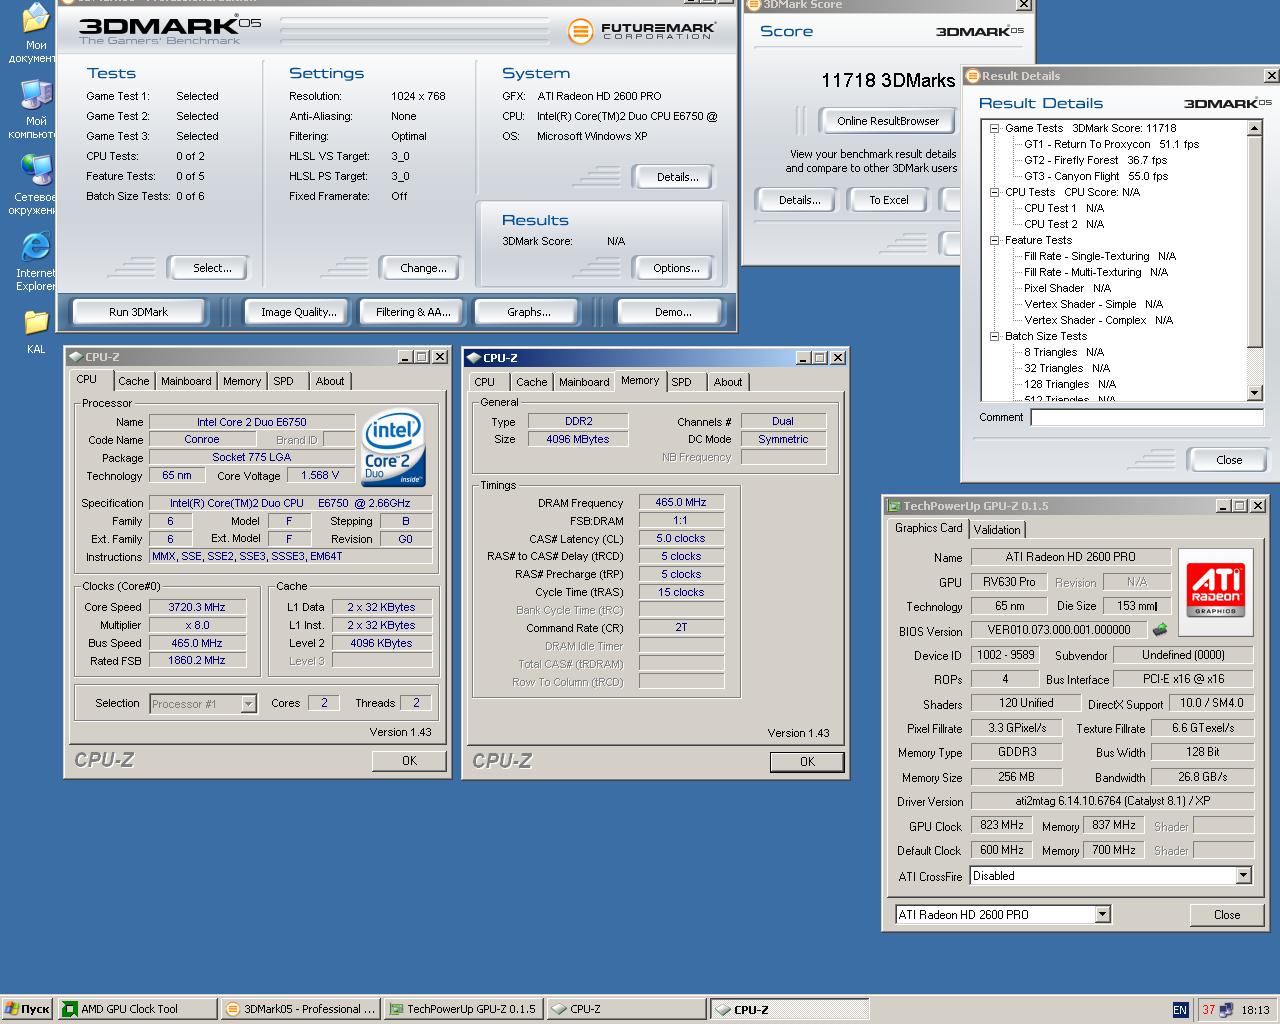
Task: Switch to CPU tab in right CPU-Z
Action: 485,382
